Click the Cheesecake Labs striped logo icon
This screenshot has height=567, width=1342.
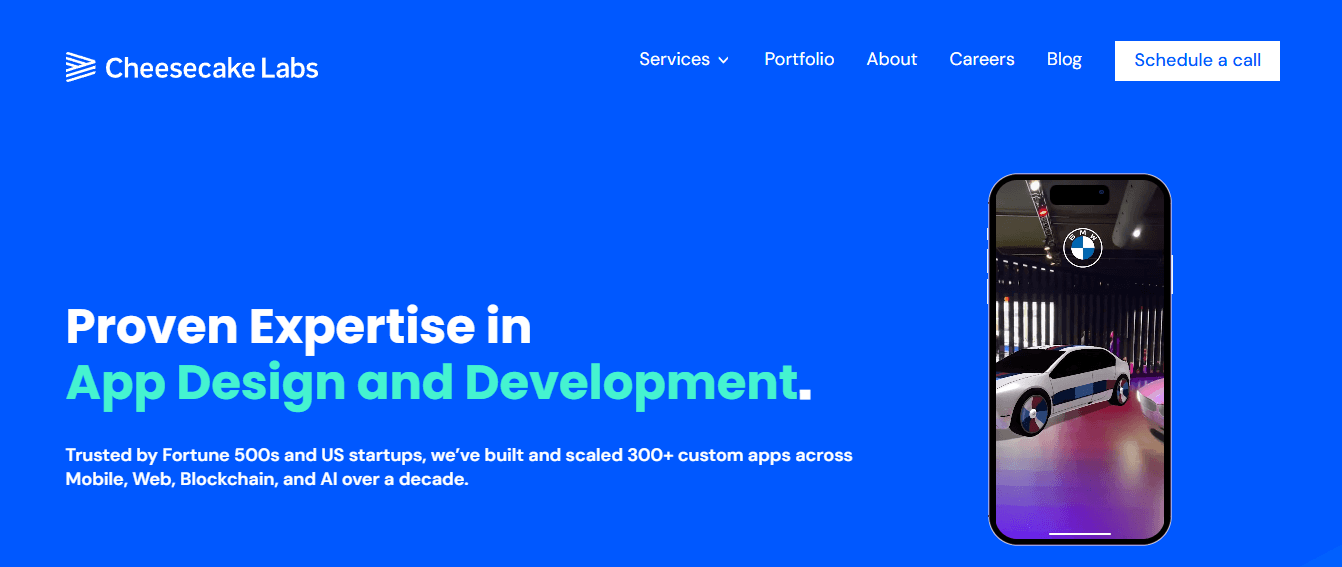[x=80, y=67]
